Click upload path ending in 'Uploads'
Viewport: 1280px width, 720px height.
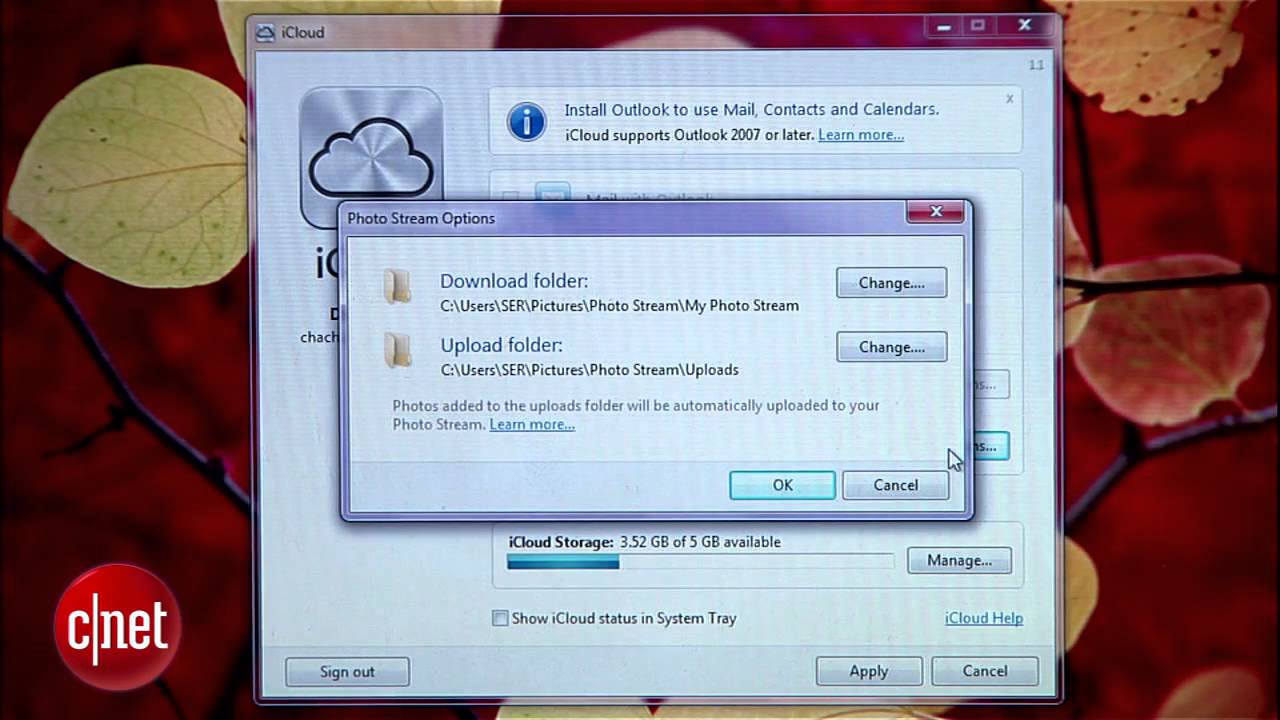589,369
